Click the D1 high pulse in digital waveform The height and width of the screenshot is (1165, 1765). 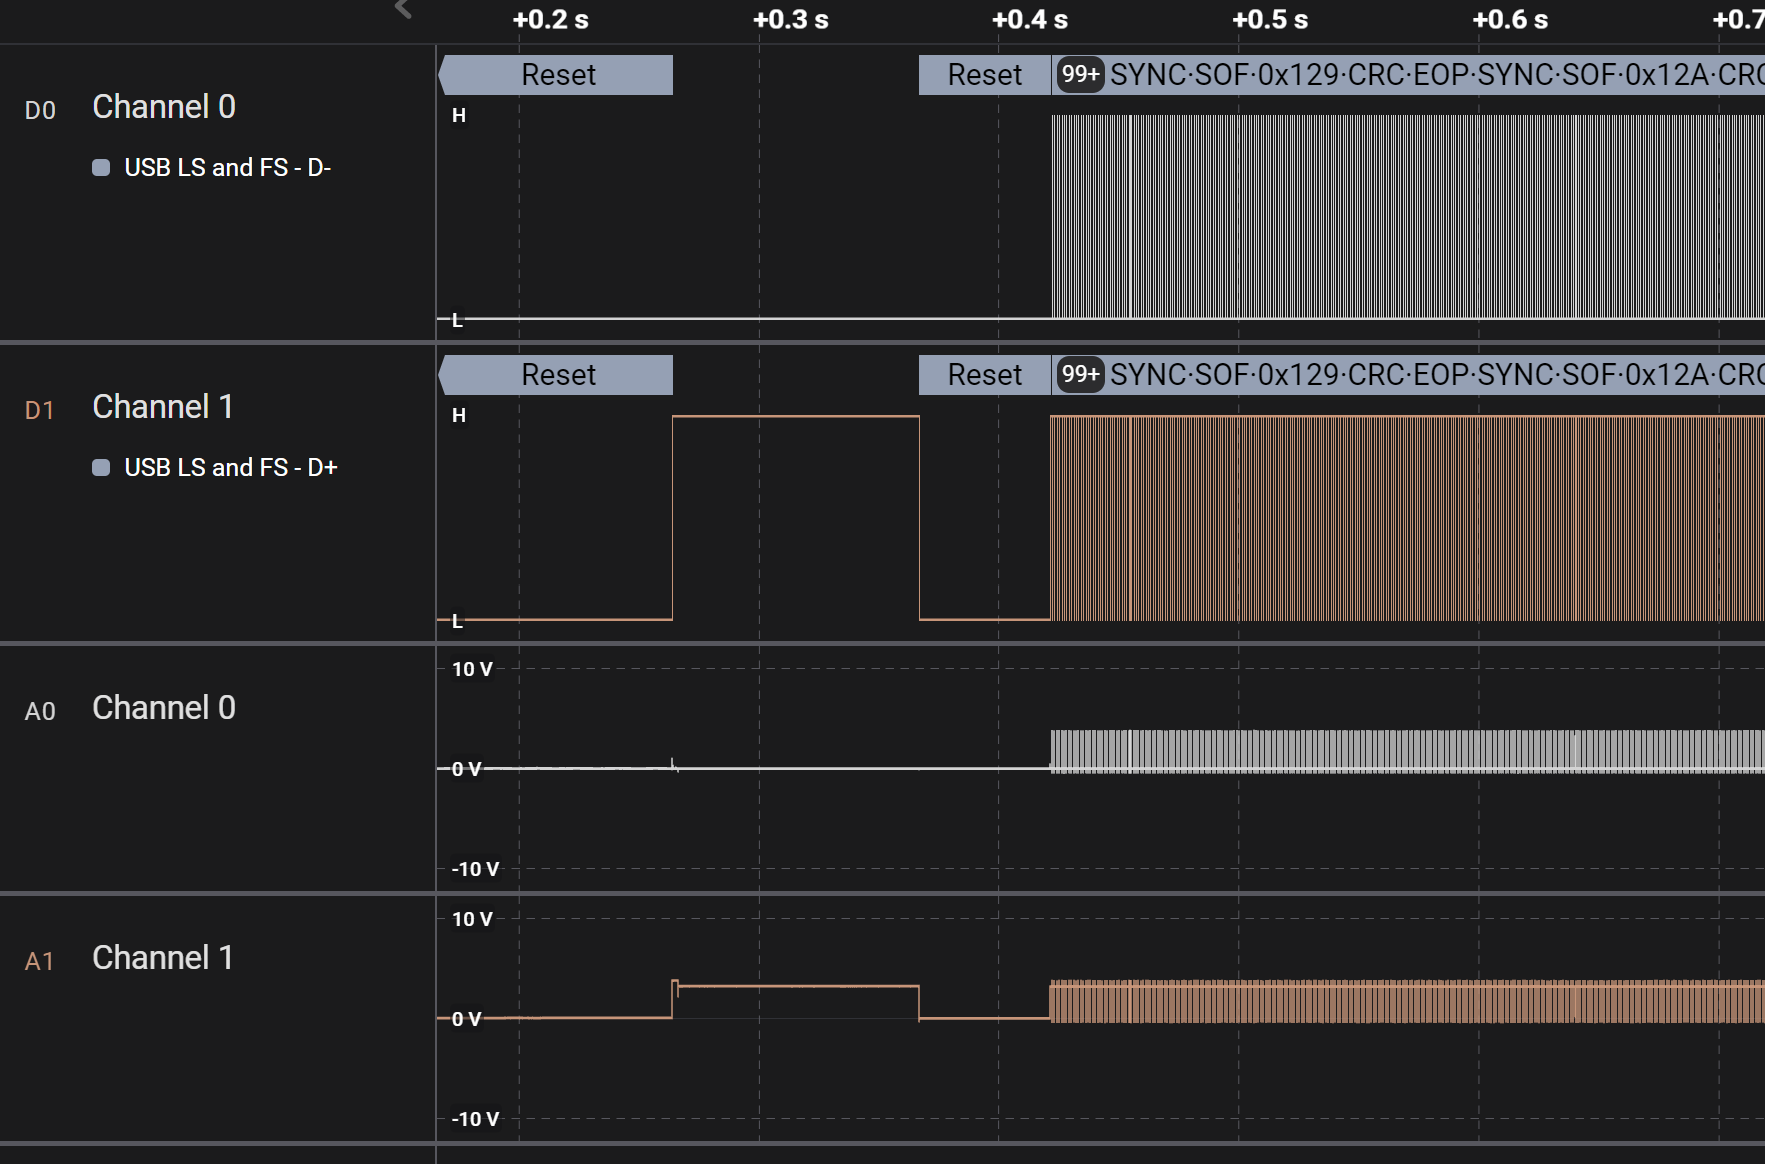[796, 517]
